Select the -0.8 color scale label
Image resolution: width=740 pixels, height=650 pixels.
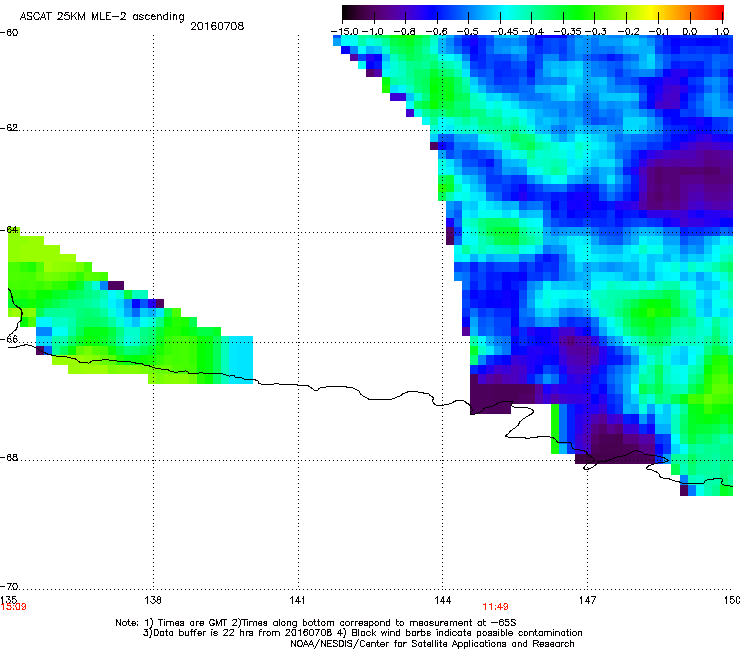[x=404, y=32]
